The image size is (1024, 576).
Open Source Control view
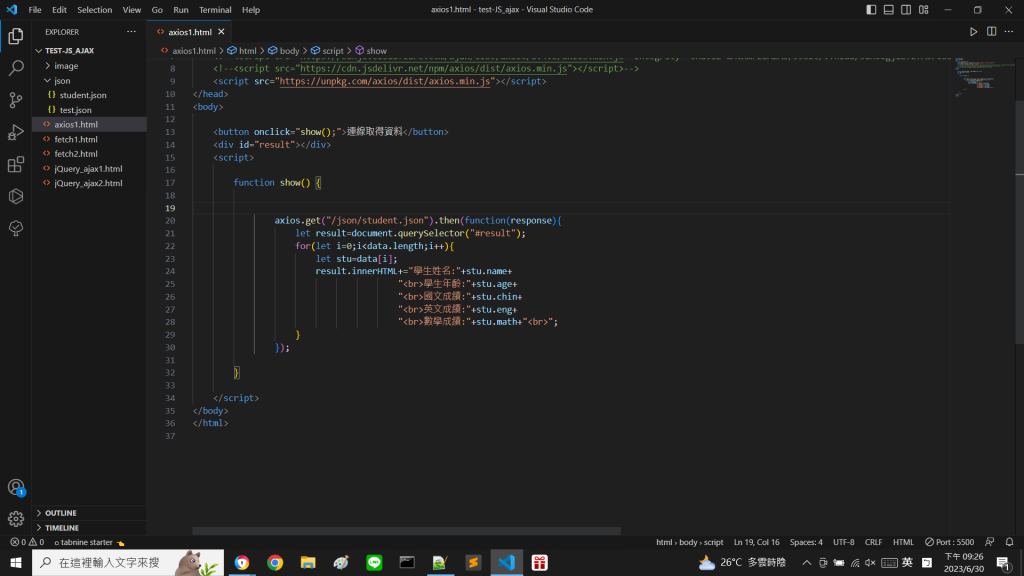pyautogui.click(x=16, y=100)
